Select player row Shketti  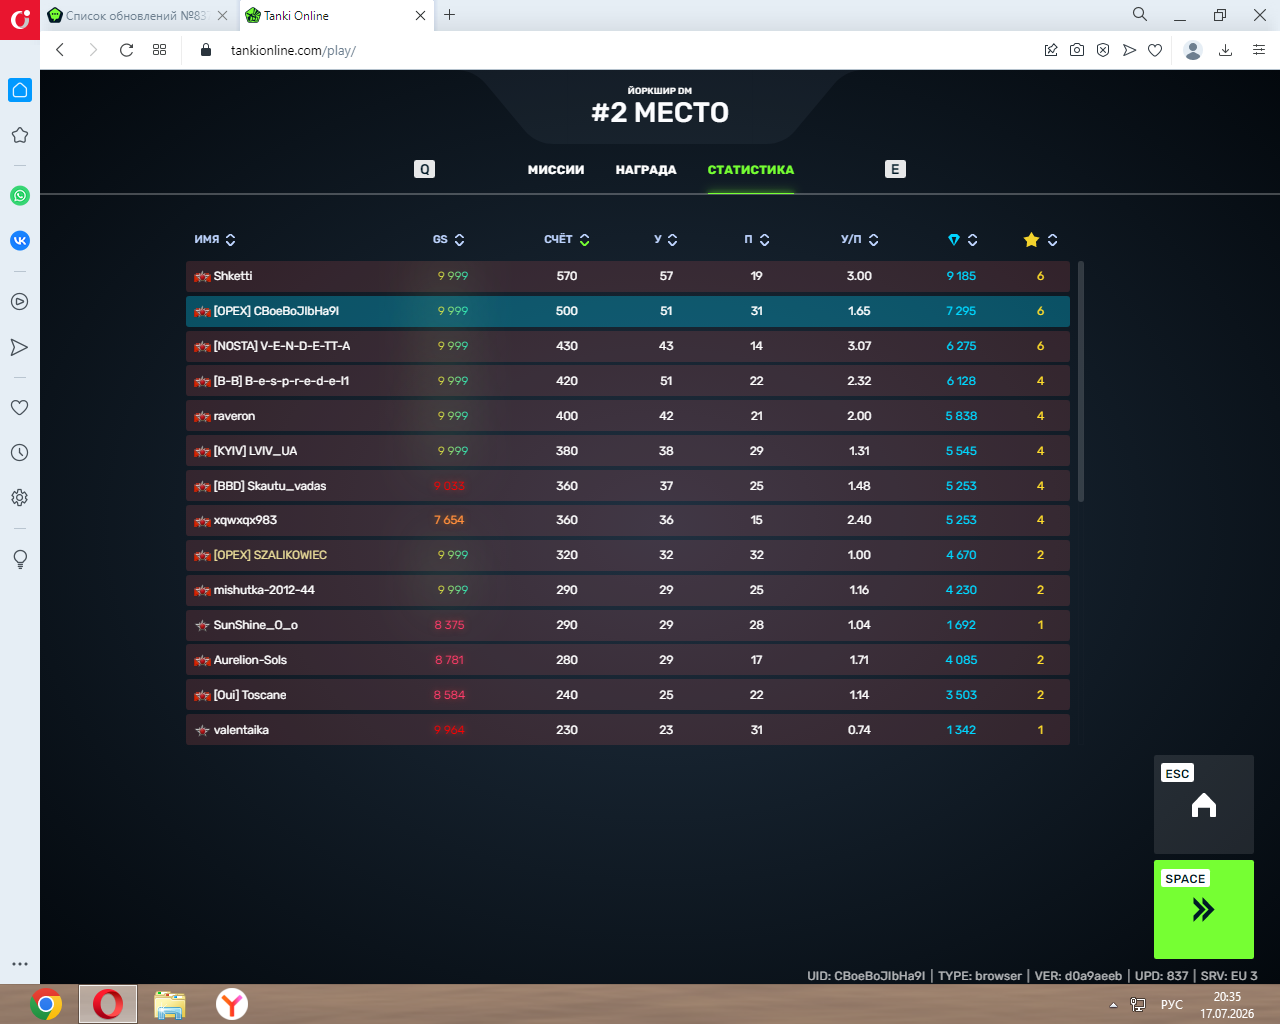pos(628,276)
